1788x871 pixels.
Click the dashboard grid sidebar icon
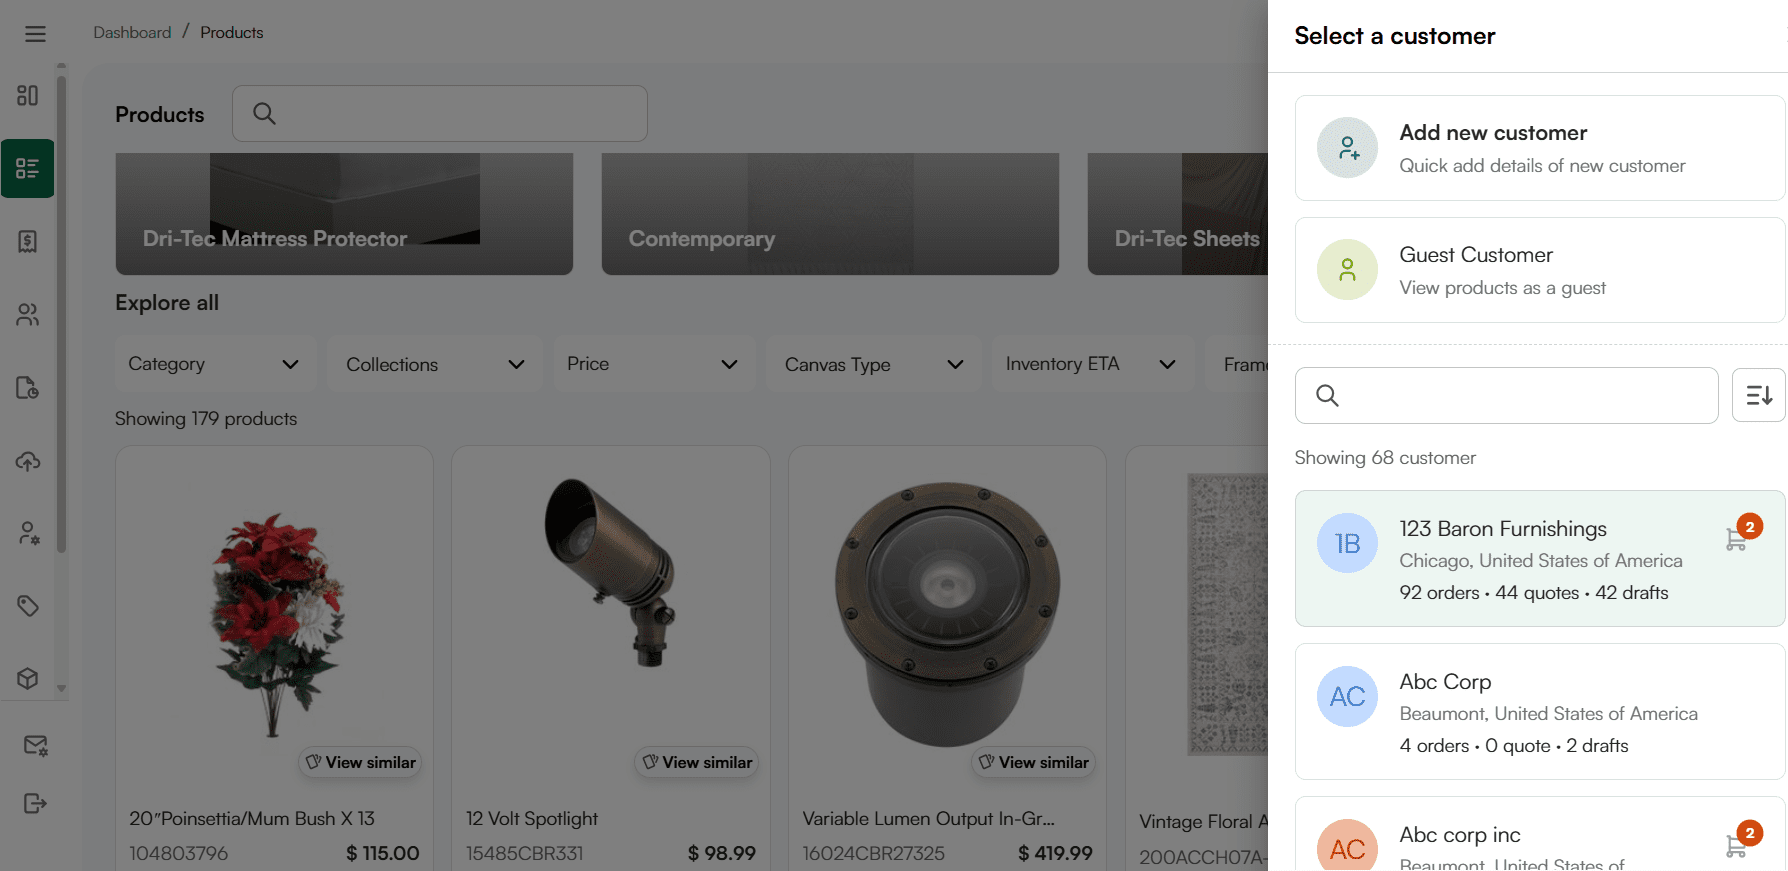28,96
